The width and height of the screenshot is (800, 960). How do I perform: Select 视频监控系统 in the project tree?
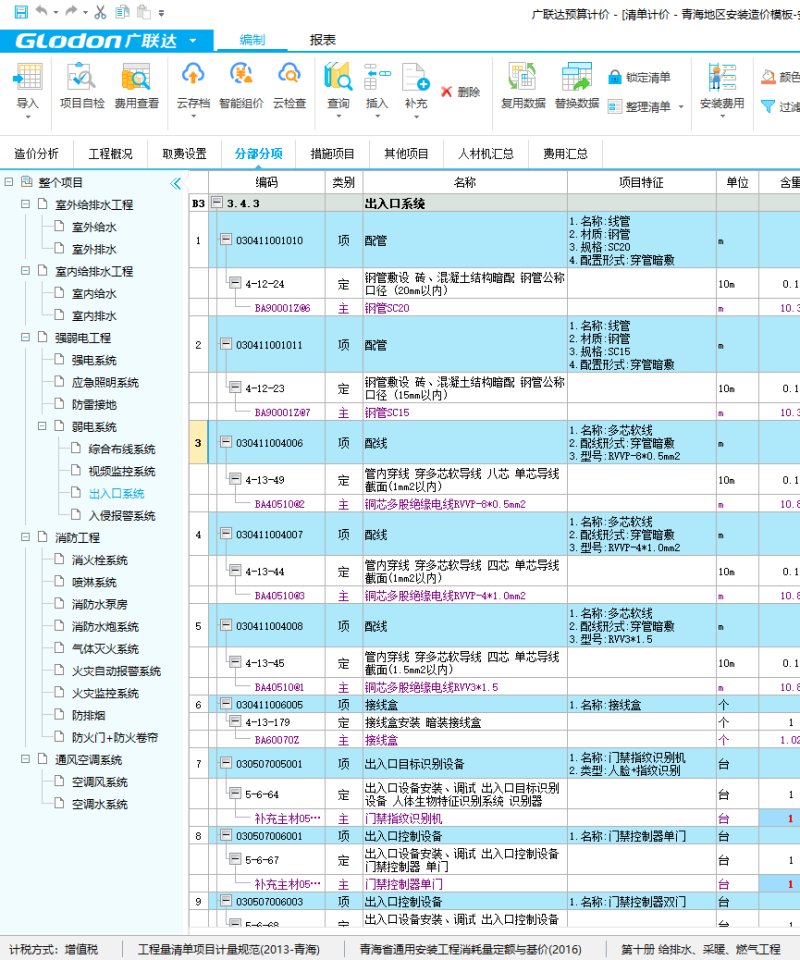[121, 471]
